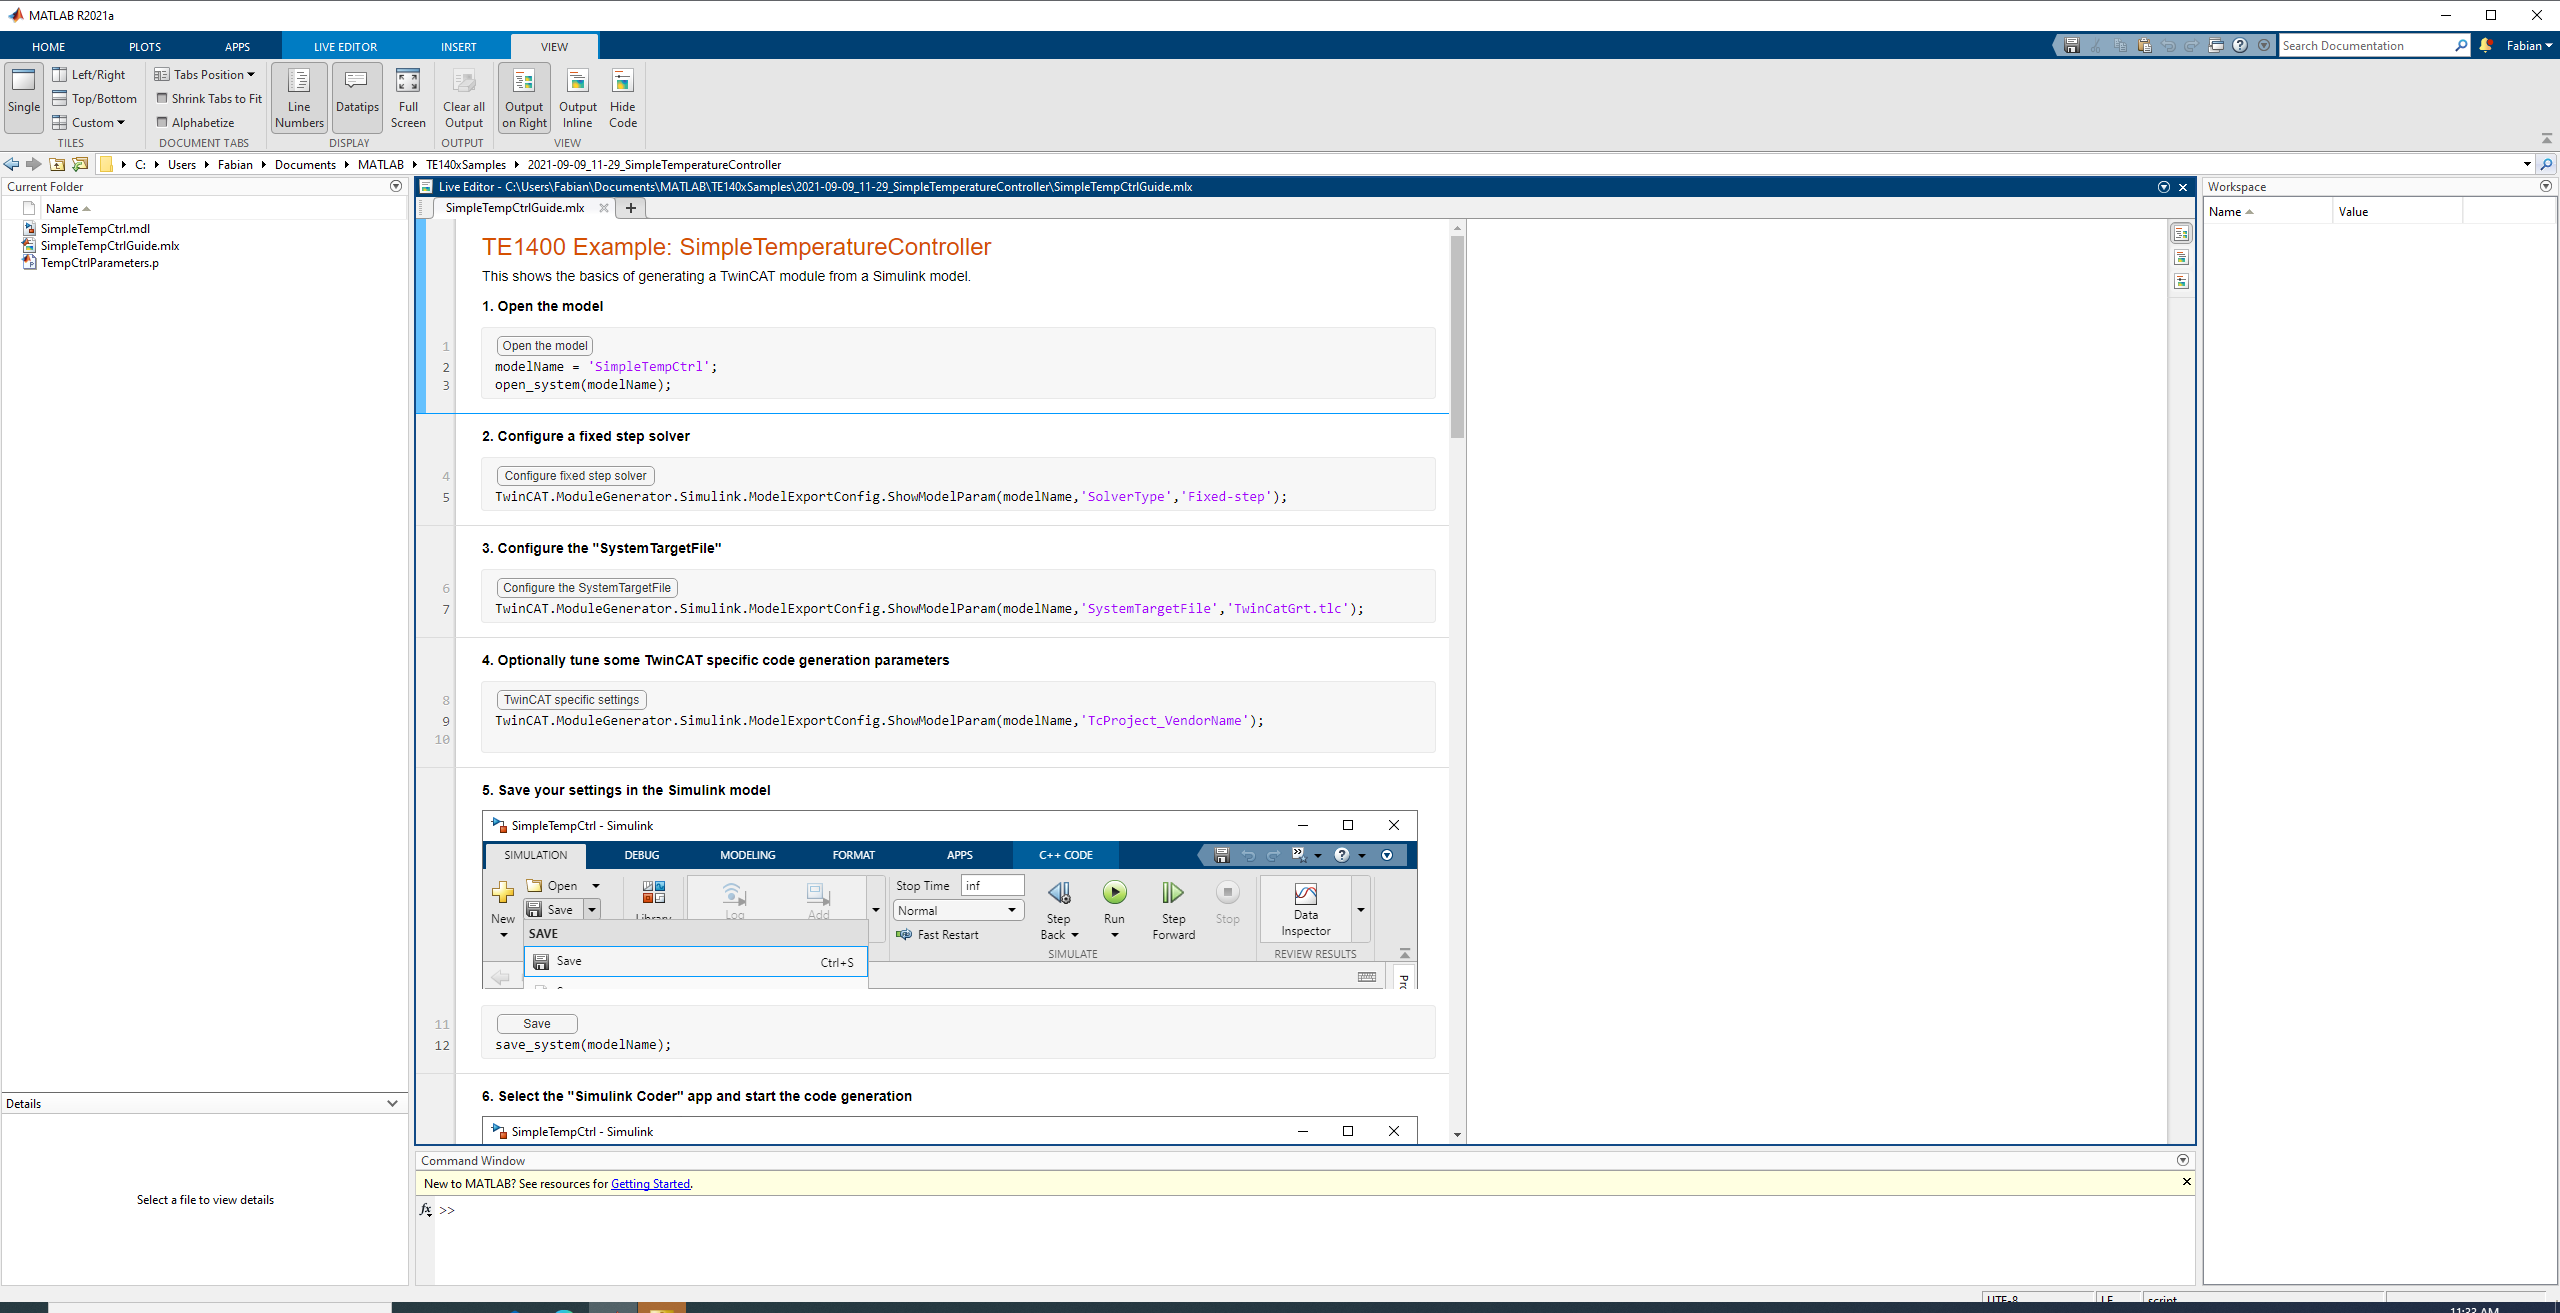Switch the editor to Full Screen
2560x1313 pixels.
[408, 97]
